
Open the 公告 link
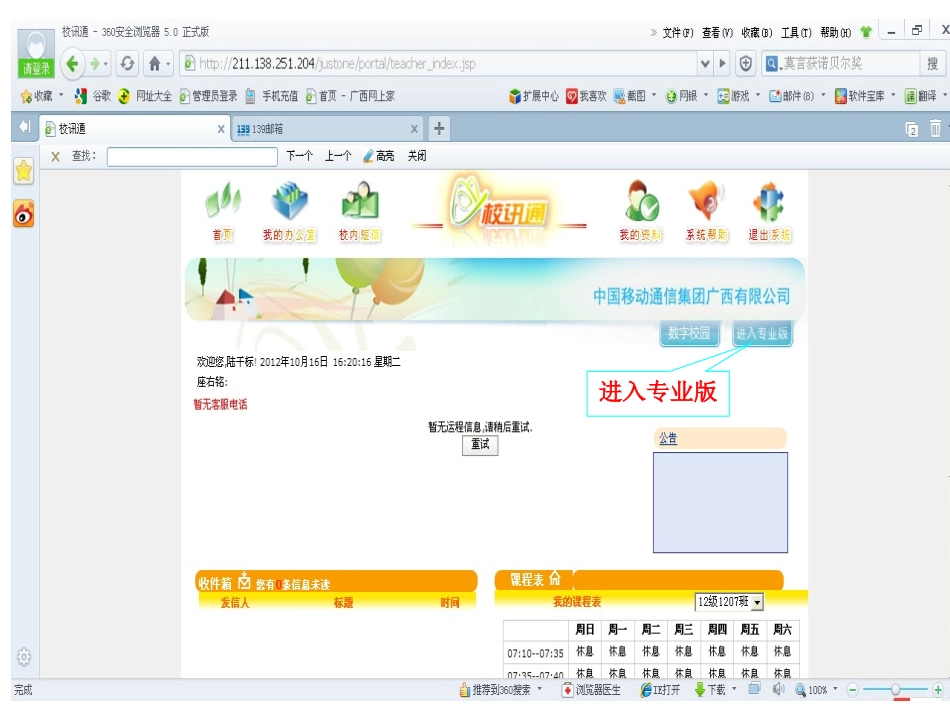(x=668, y=438)
